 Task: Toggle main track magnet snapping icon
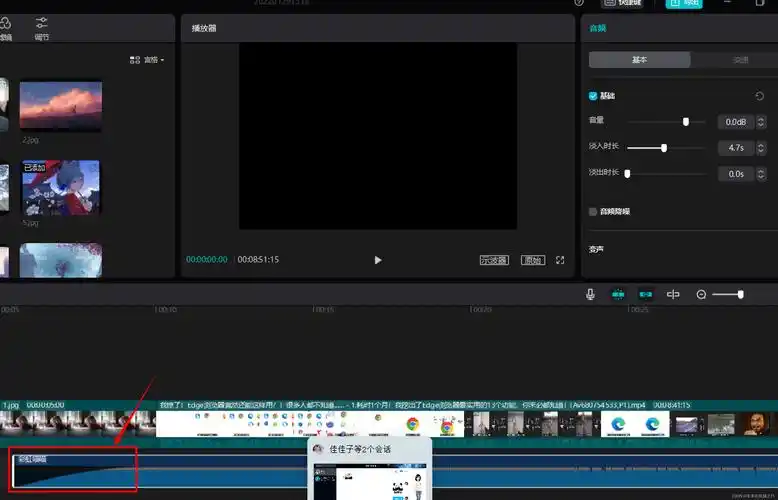click(x=618, y=294)
